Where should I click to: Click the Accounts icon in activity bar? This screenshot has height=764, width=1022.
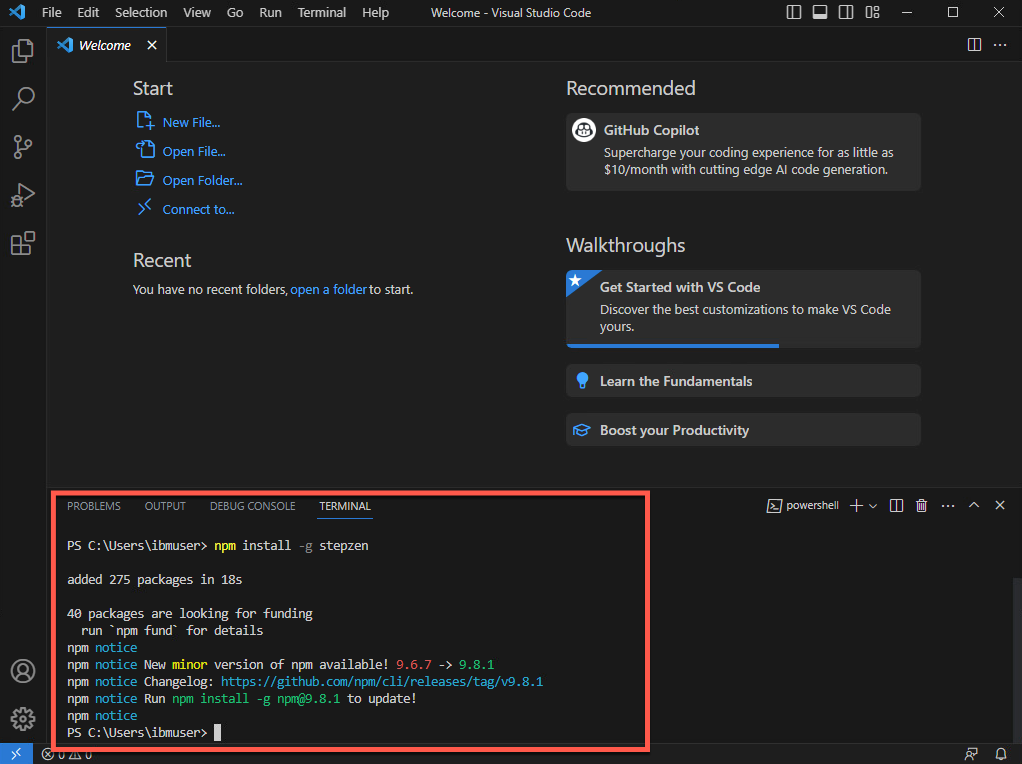click(22, 671)
